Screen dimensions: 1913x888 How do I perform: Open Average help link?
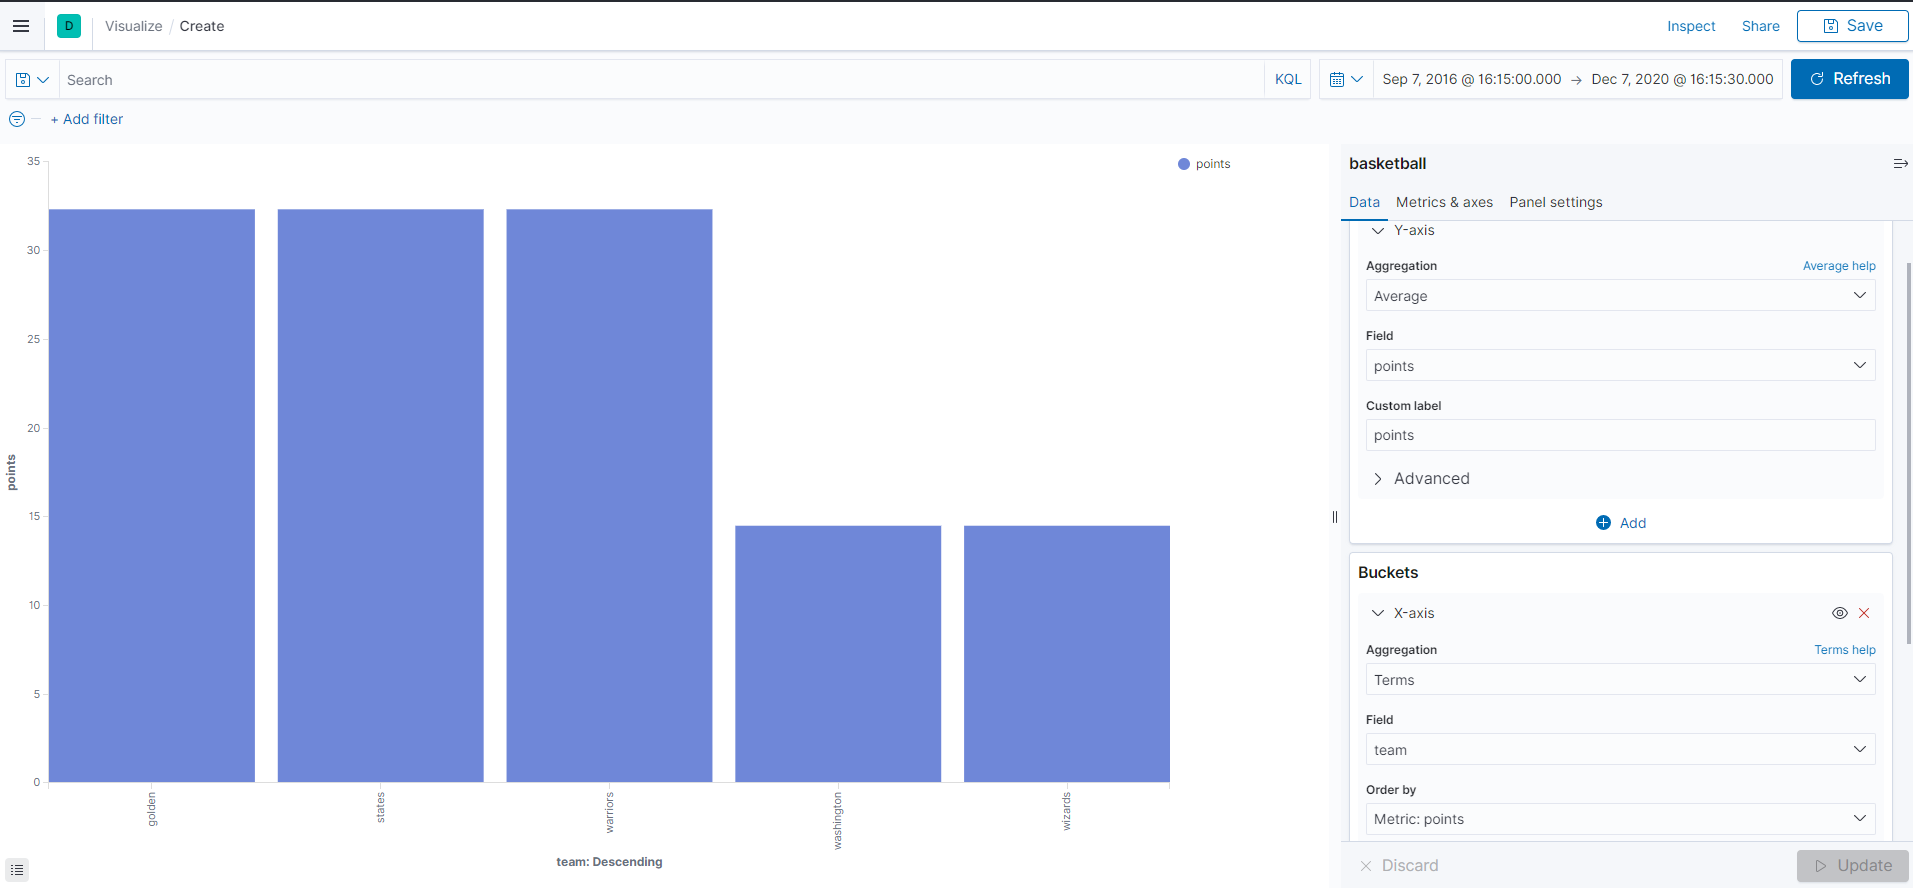[x=1839, y=266]
